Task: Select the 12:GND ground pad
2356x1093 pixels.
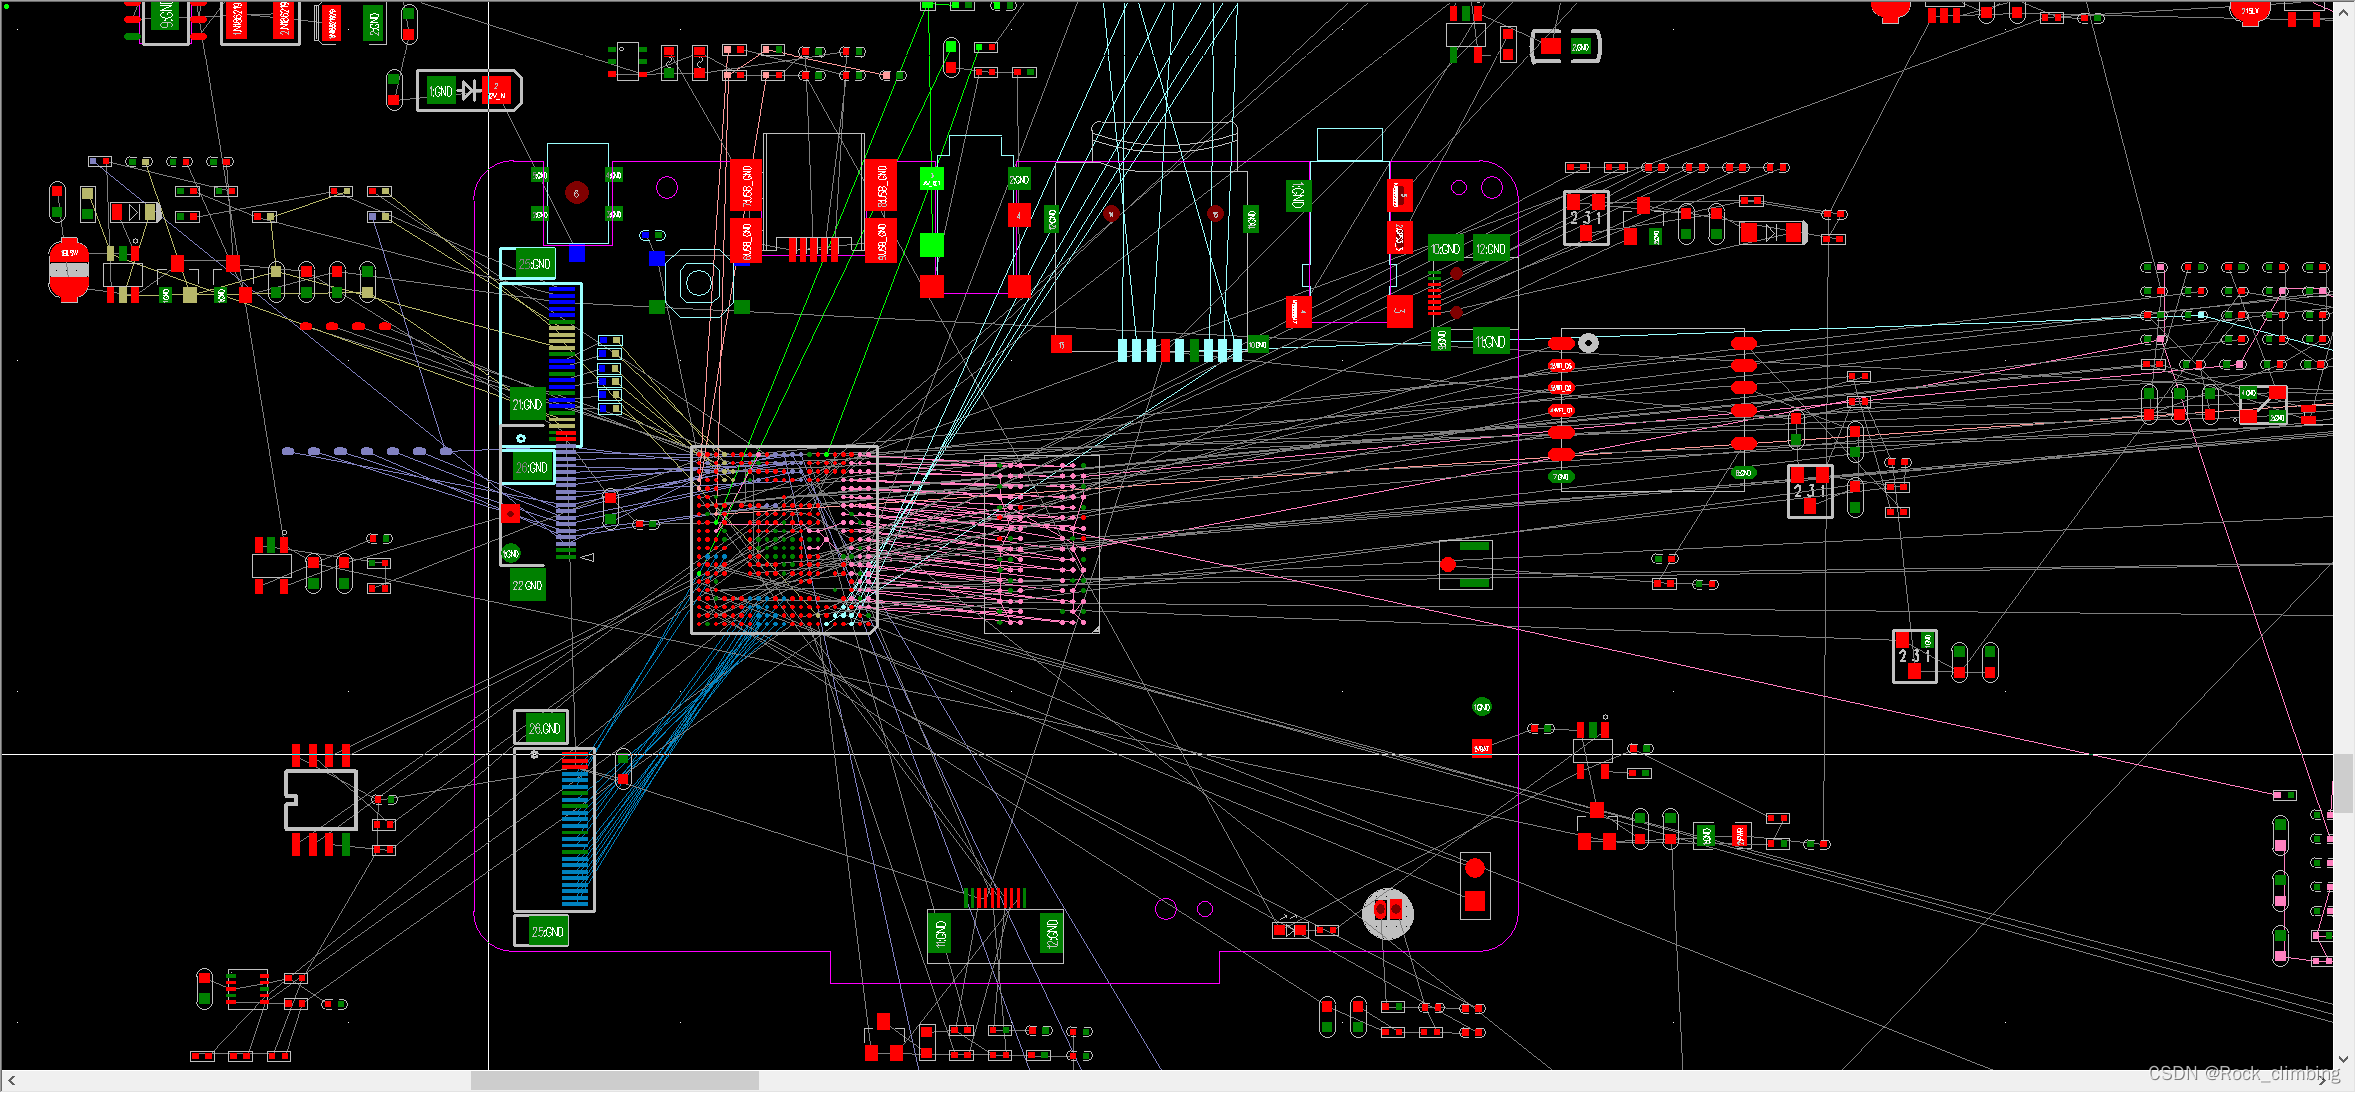Action: pos(1489,247)
